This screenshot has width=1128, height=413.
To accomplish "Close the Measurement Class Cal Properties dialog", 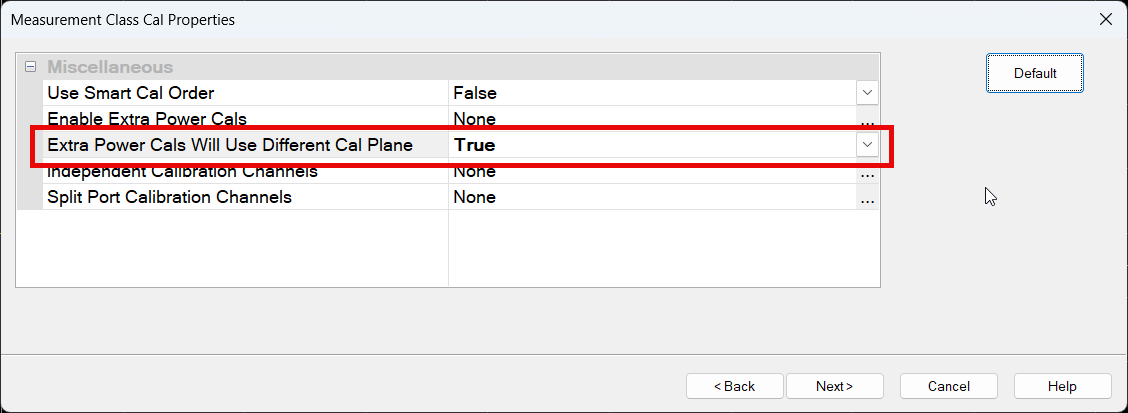I will coord(1106,19).
